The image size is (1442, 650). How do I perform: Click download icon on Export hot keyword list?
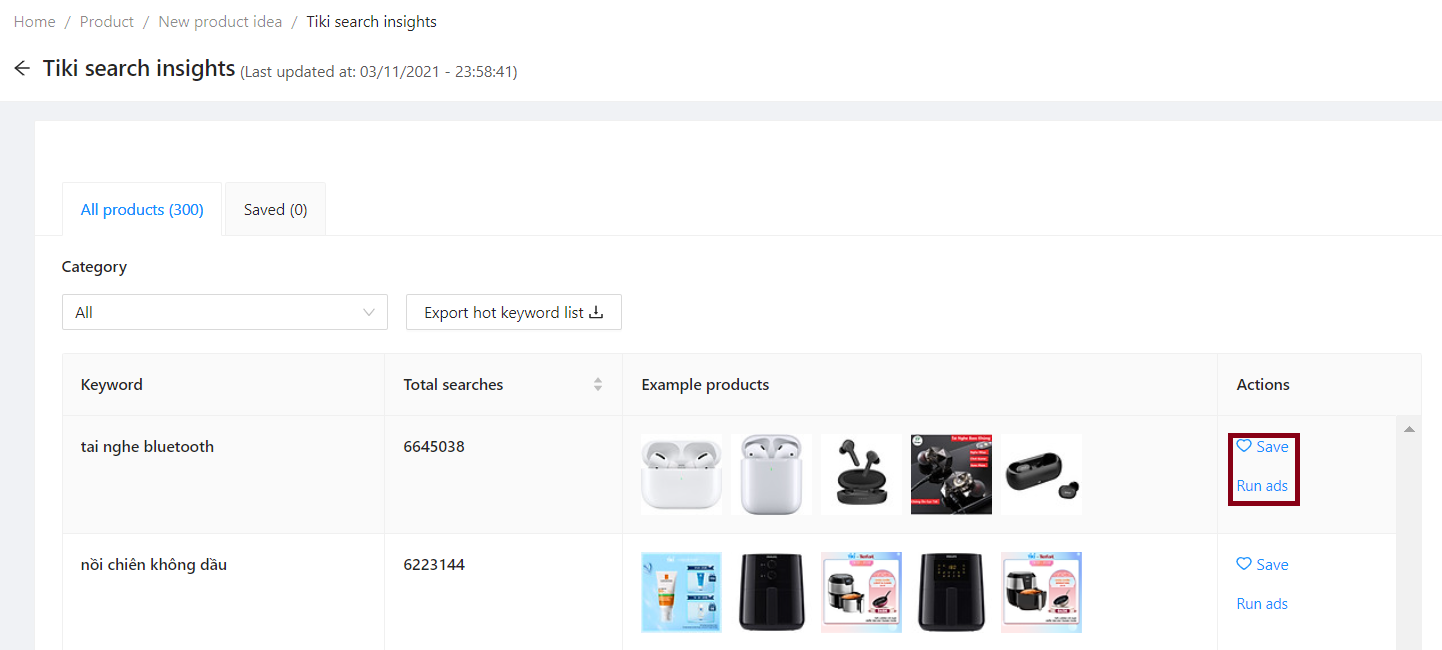pos(596,312)
